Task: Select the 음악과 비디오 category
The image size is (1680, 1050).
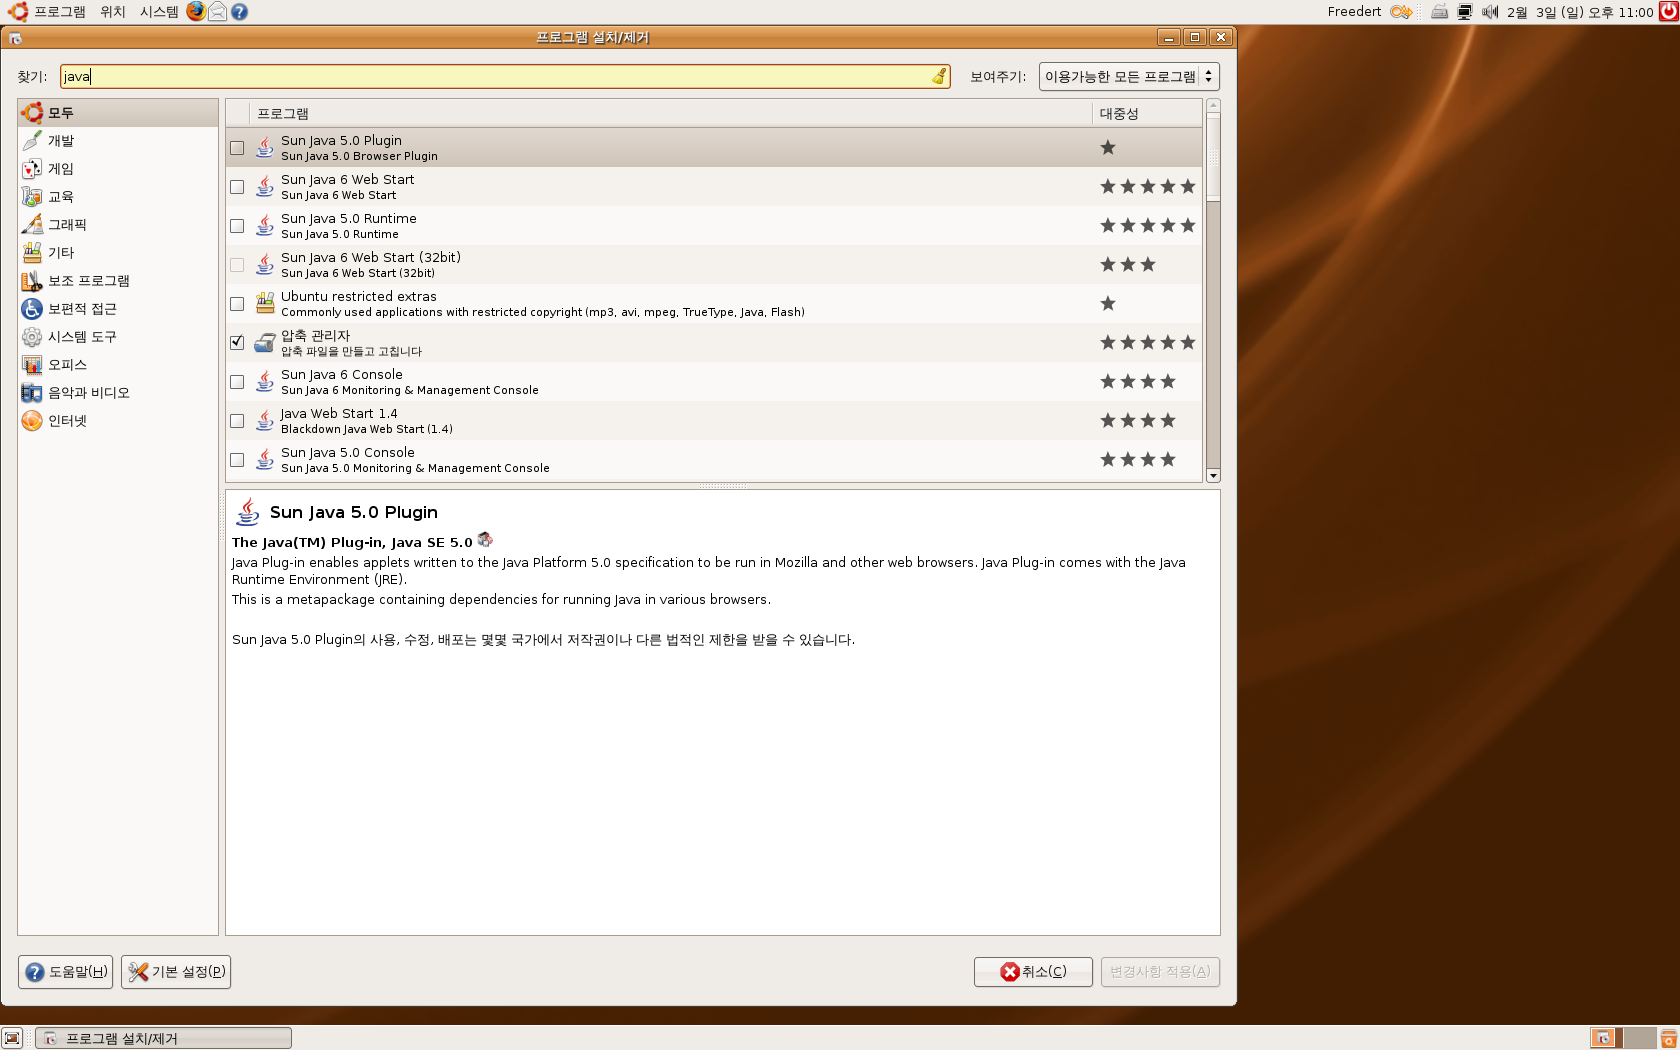Action: [x=118, y=393]
